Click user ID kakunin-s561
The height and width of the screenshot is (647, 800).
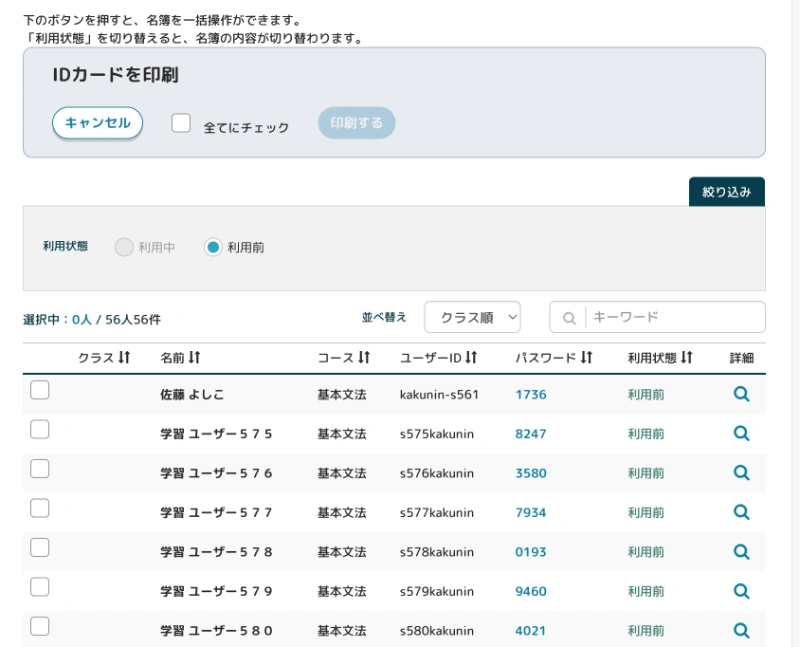pyautogui.click(x=439, y=394)
